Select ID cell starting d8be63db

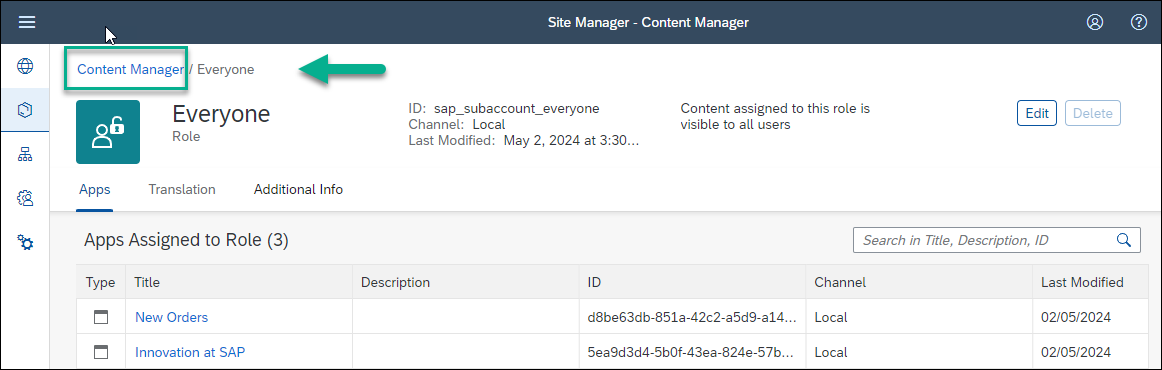pos(692,317)
